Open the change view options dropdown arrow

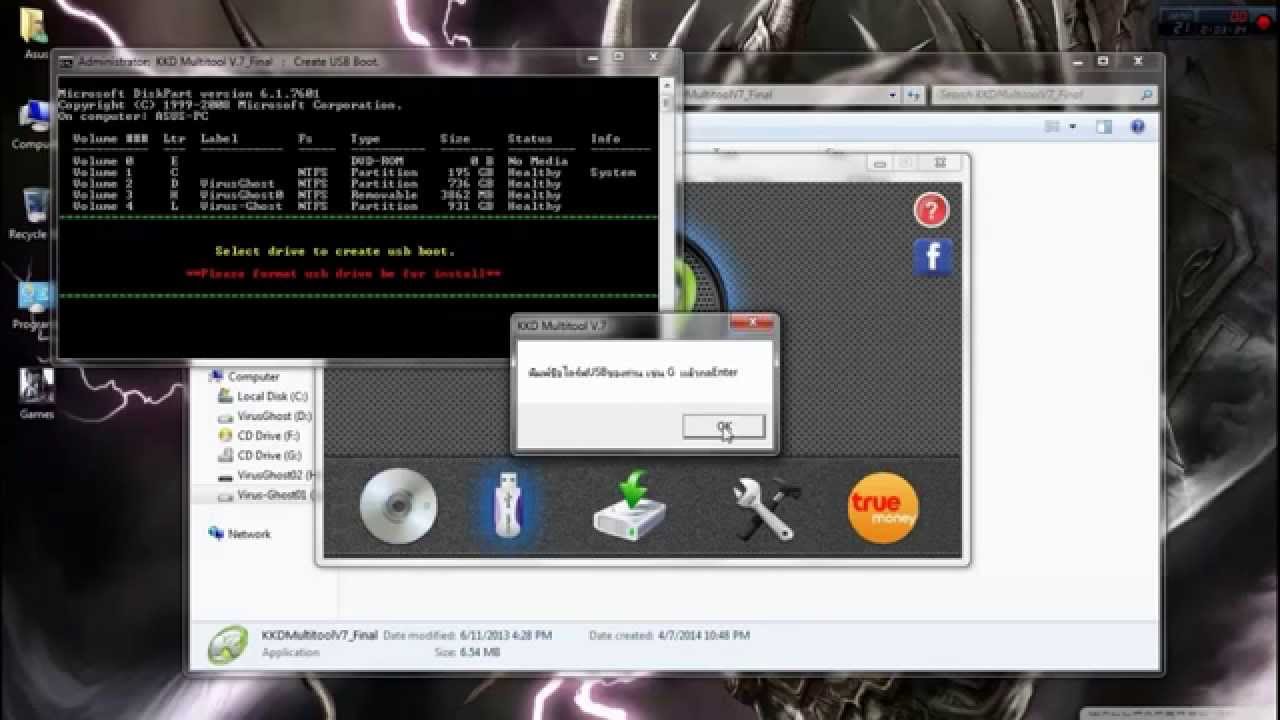click(1073, 127)
